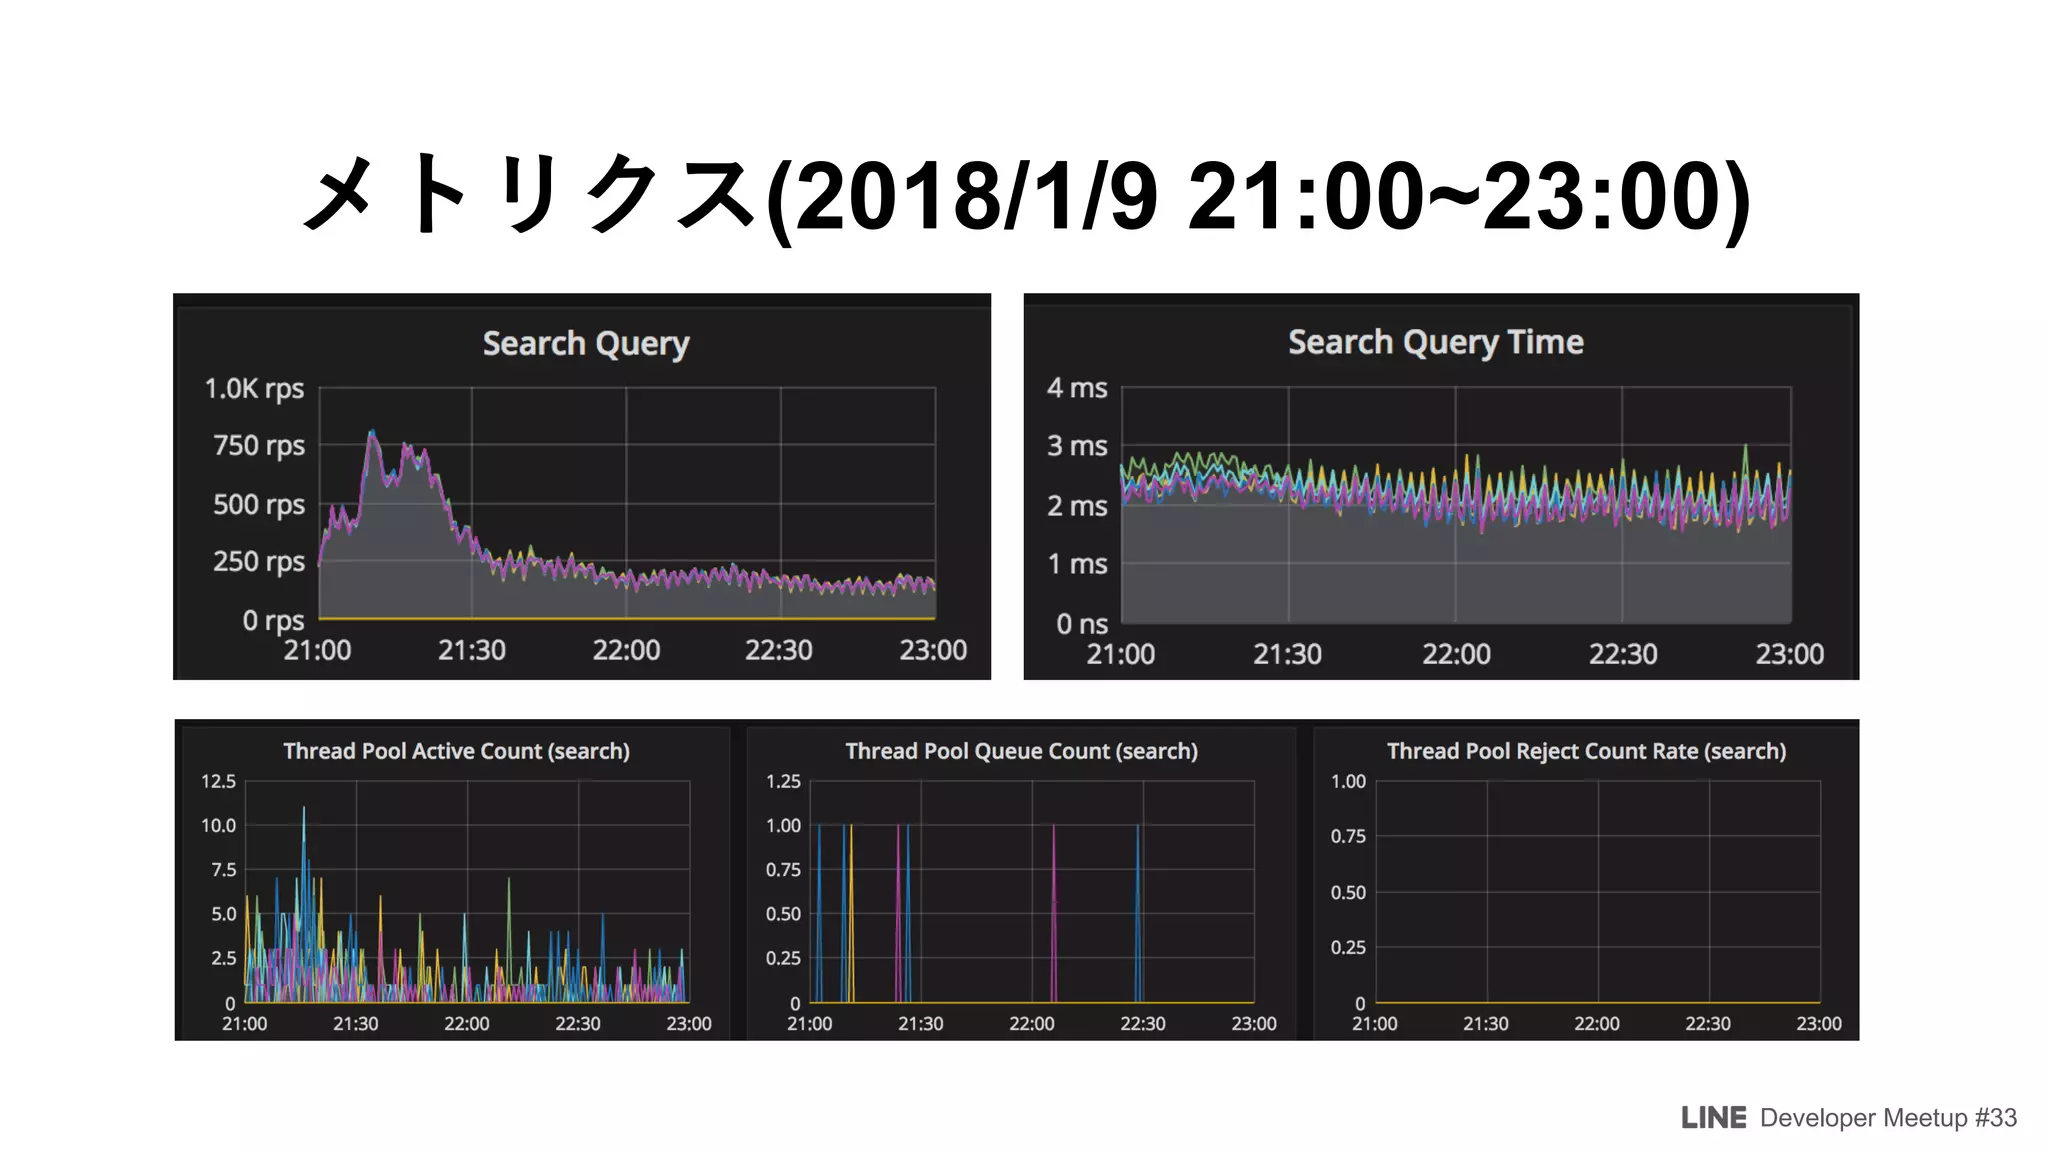Viewport: 2048px width, 1152px height.
Task: Click the '250 rps' axis label
Action: 259,562
